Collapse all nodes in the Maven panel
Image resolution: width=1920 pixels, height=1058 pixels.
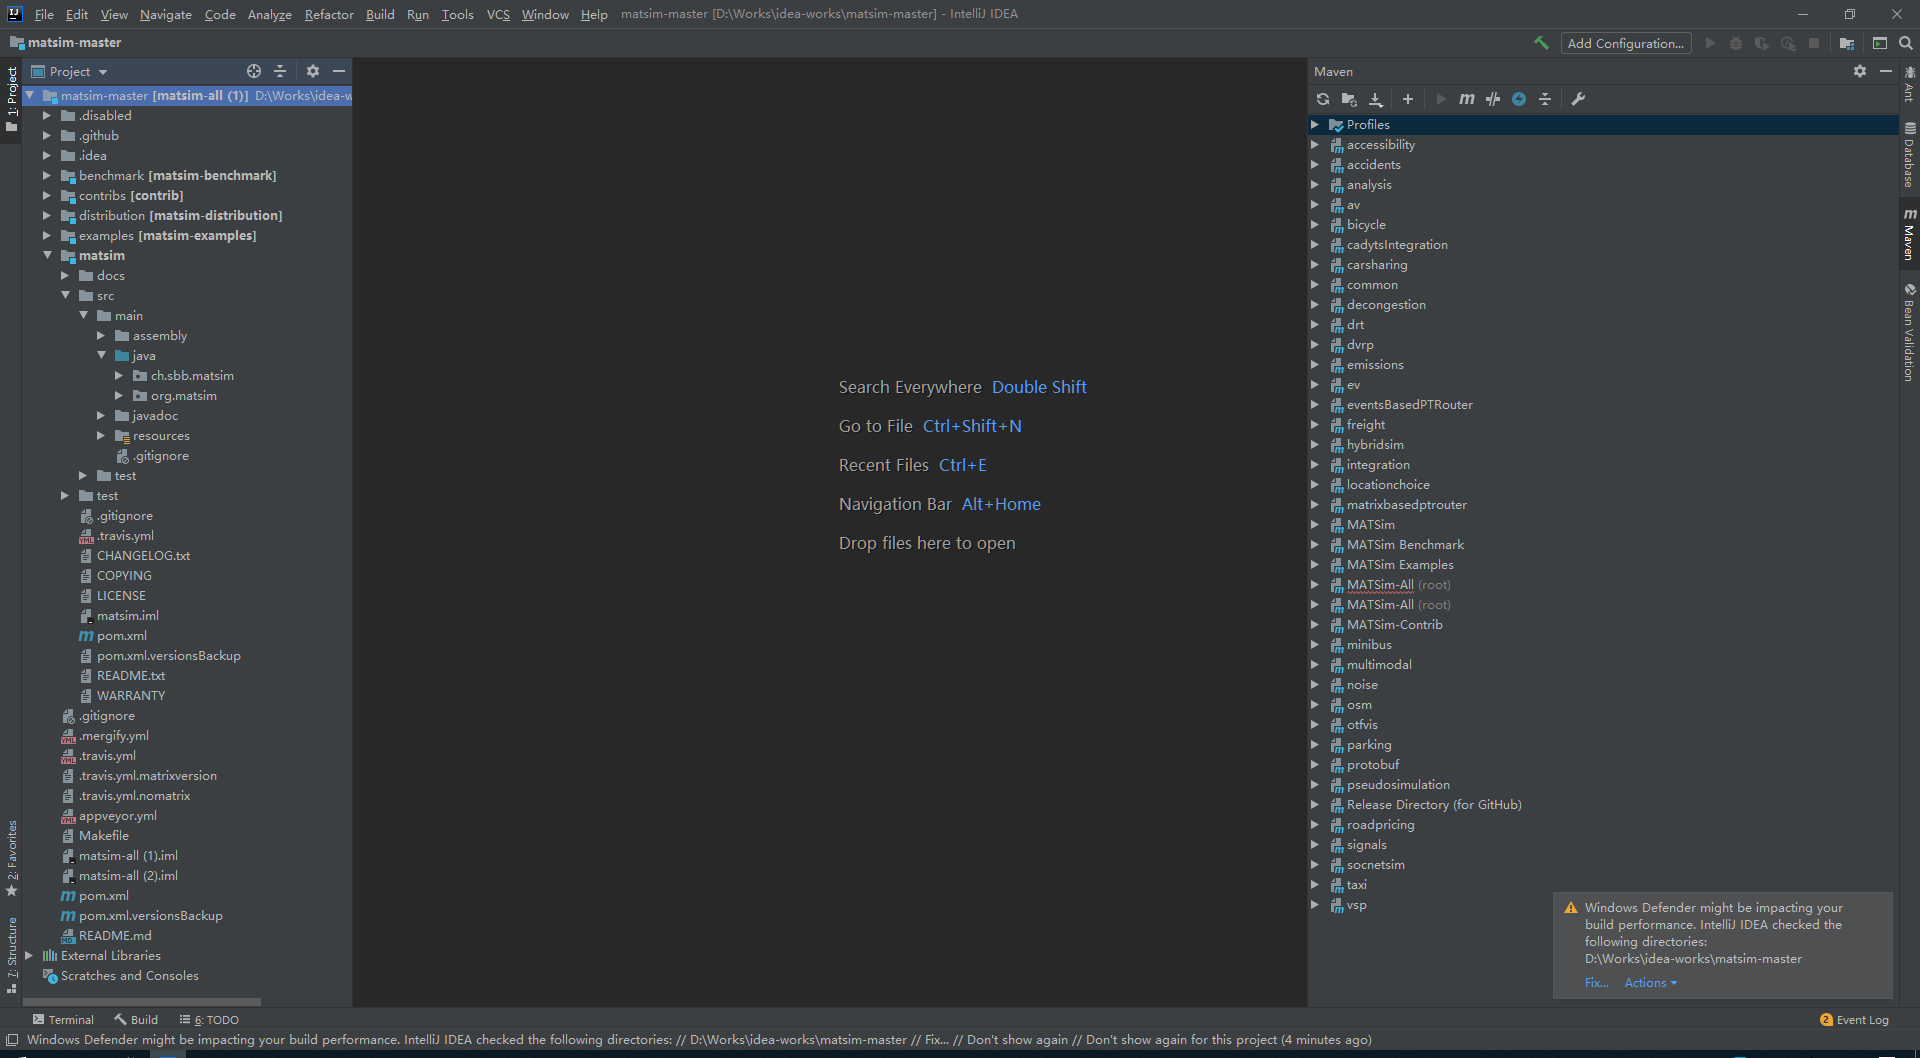(x=1545, y=99)
